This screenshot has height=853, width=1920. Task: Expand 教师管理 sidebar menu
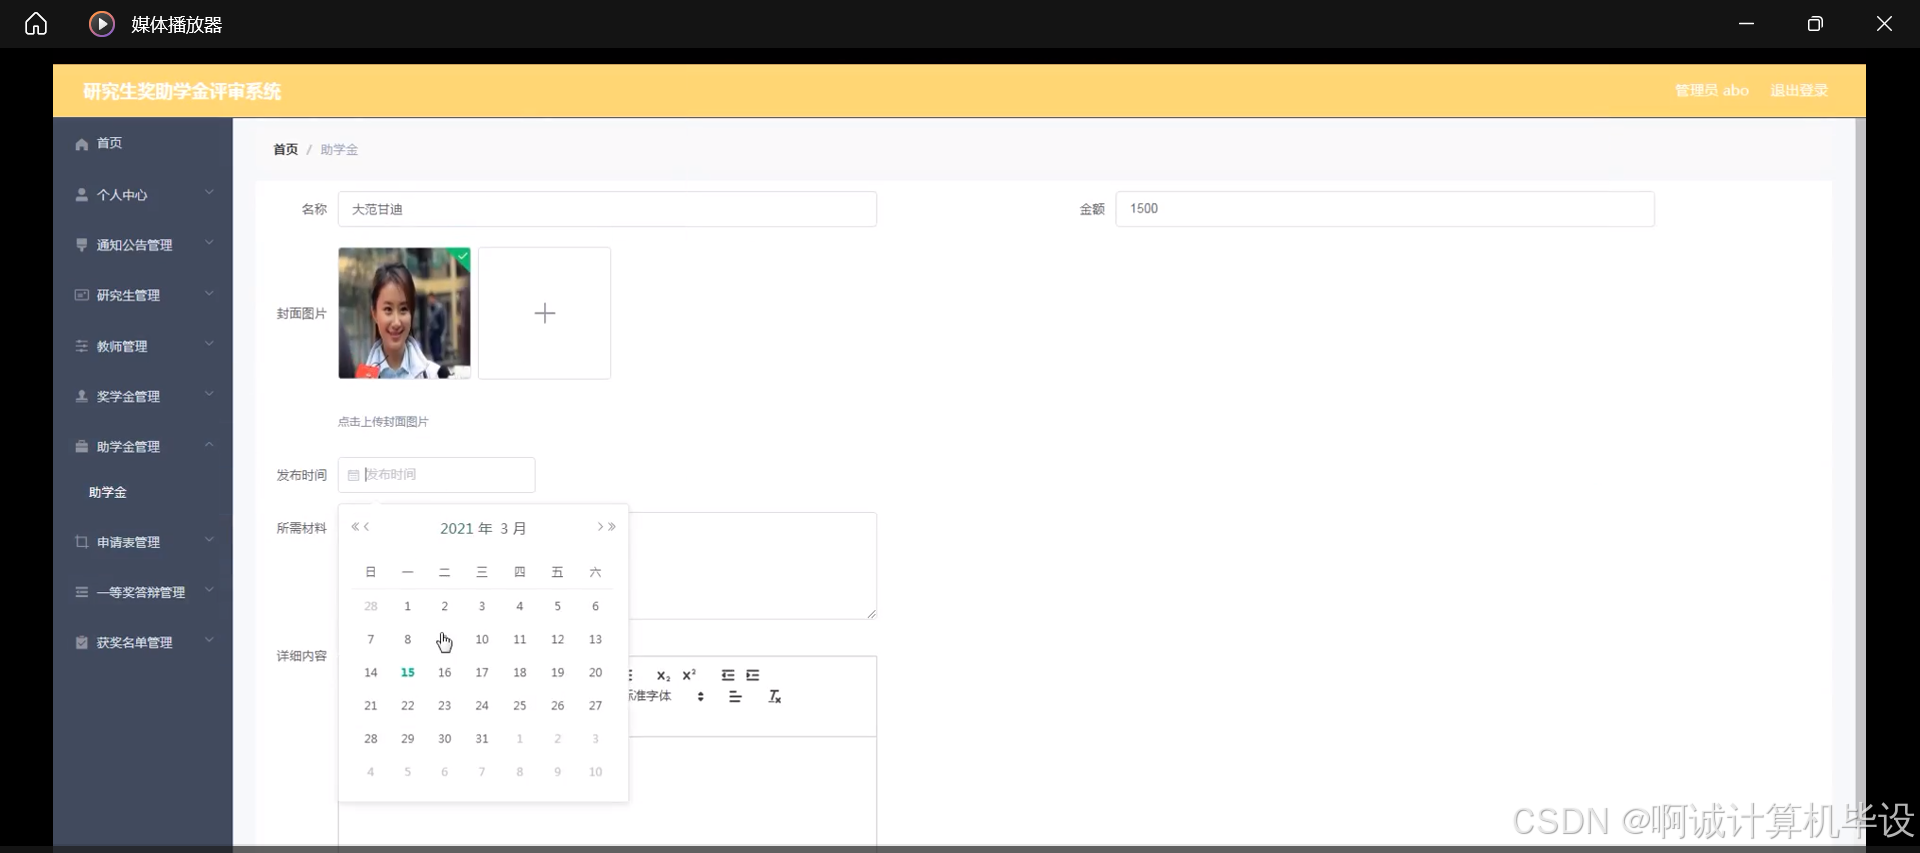coord(143,346)
